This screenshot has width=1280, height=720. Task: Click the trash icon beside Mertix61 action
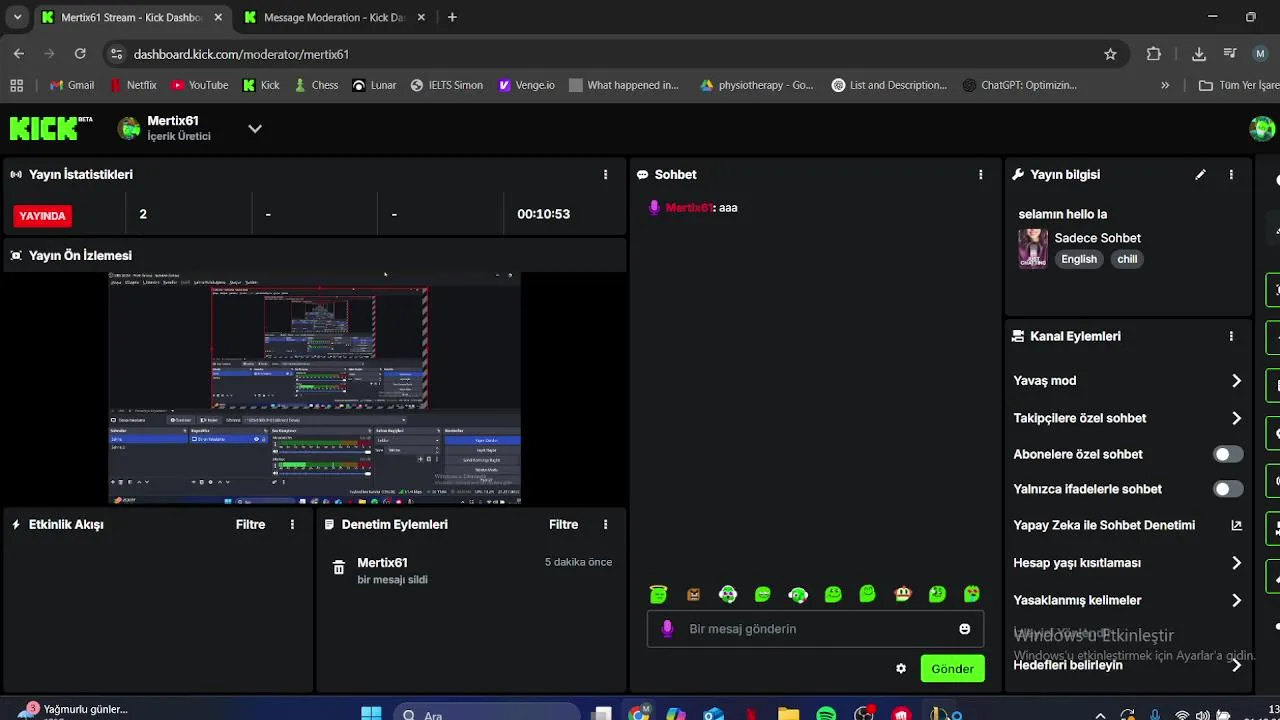click(338, 568)
